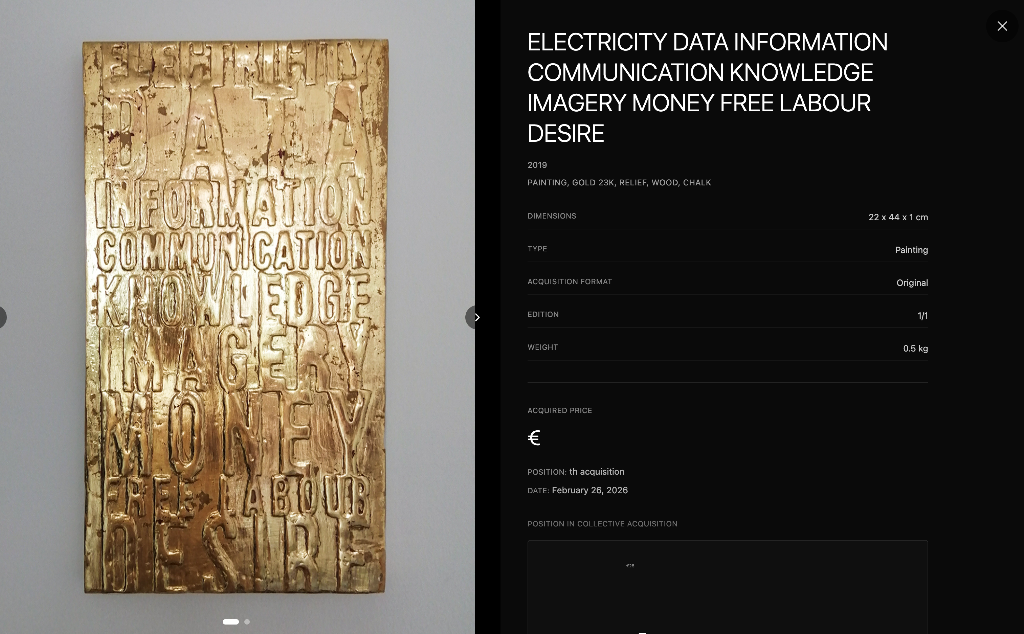The height and width of the screenshot is (634, 1024).
Task: Close the artwork detail panel
Action: [1002, 26]
